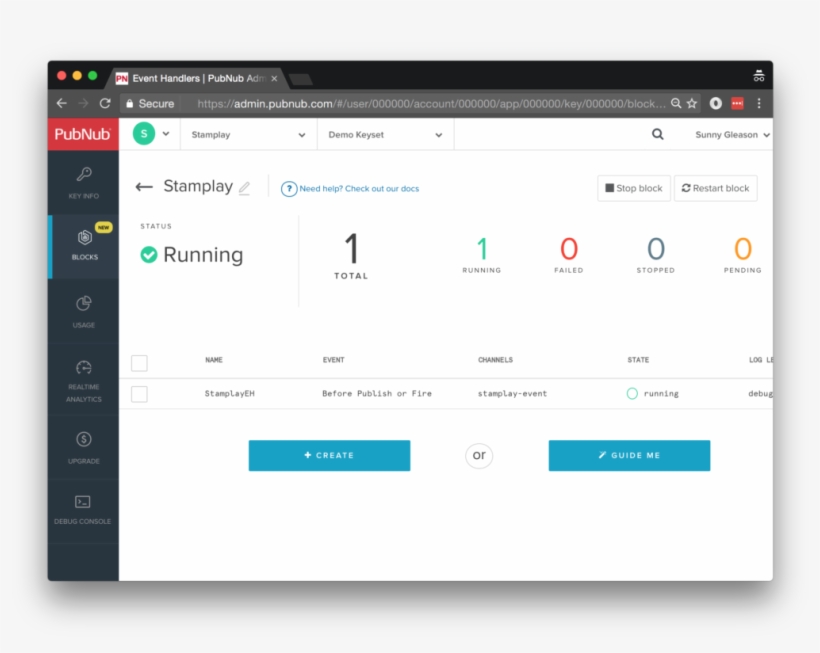This screenshot has height=653, width=820.
Task: Click the Create button
Action: 329,455
